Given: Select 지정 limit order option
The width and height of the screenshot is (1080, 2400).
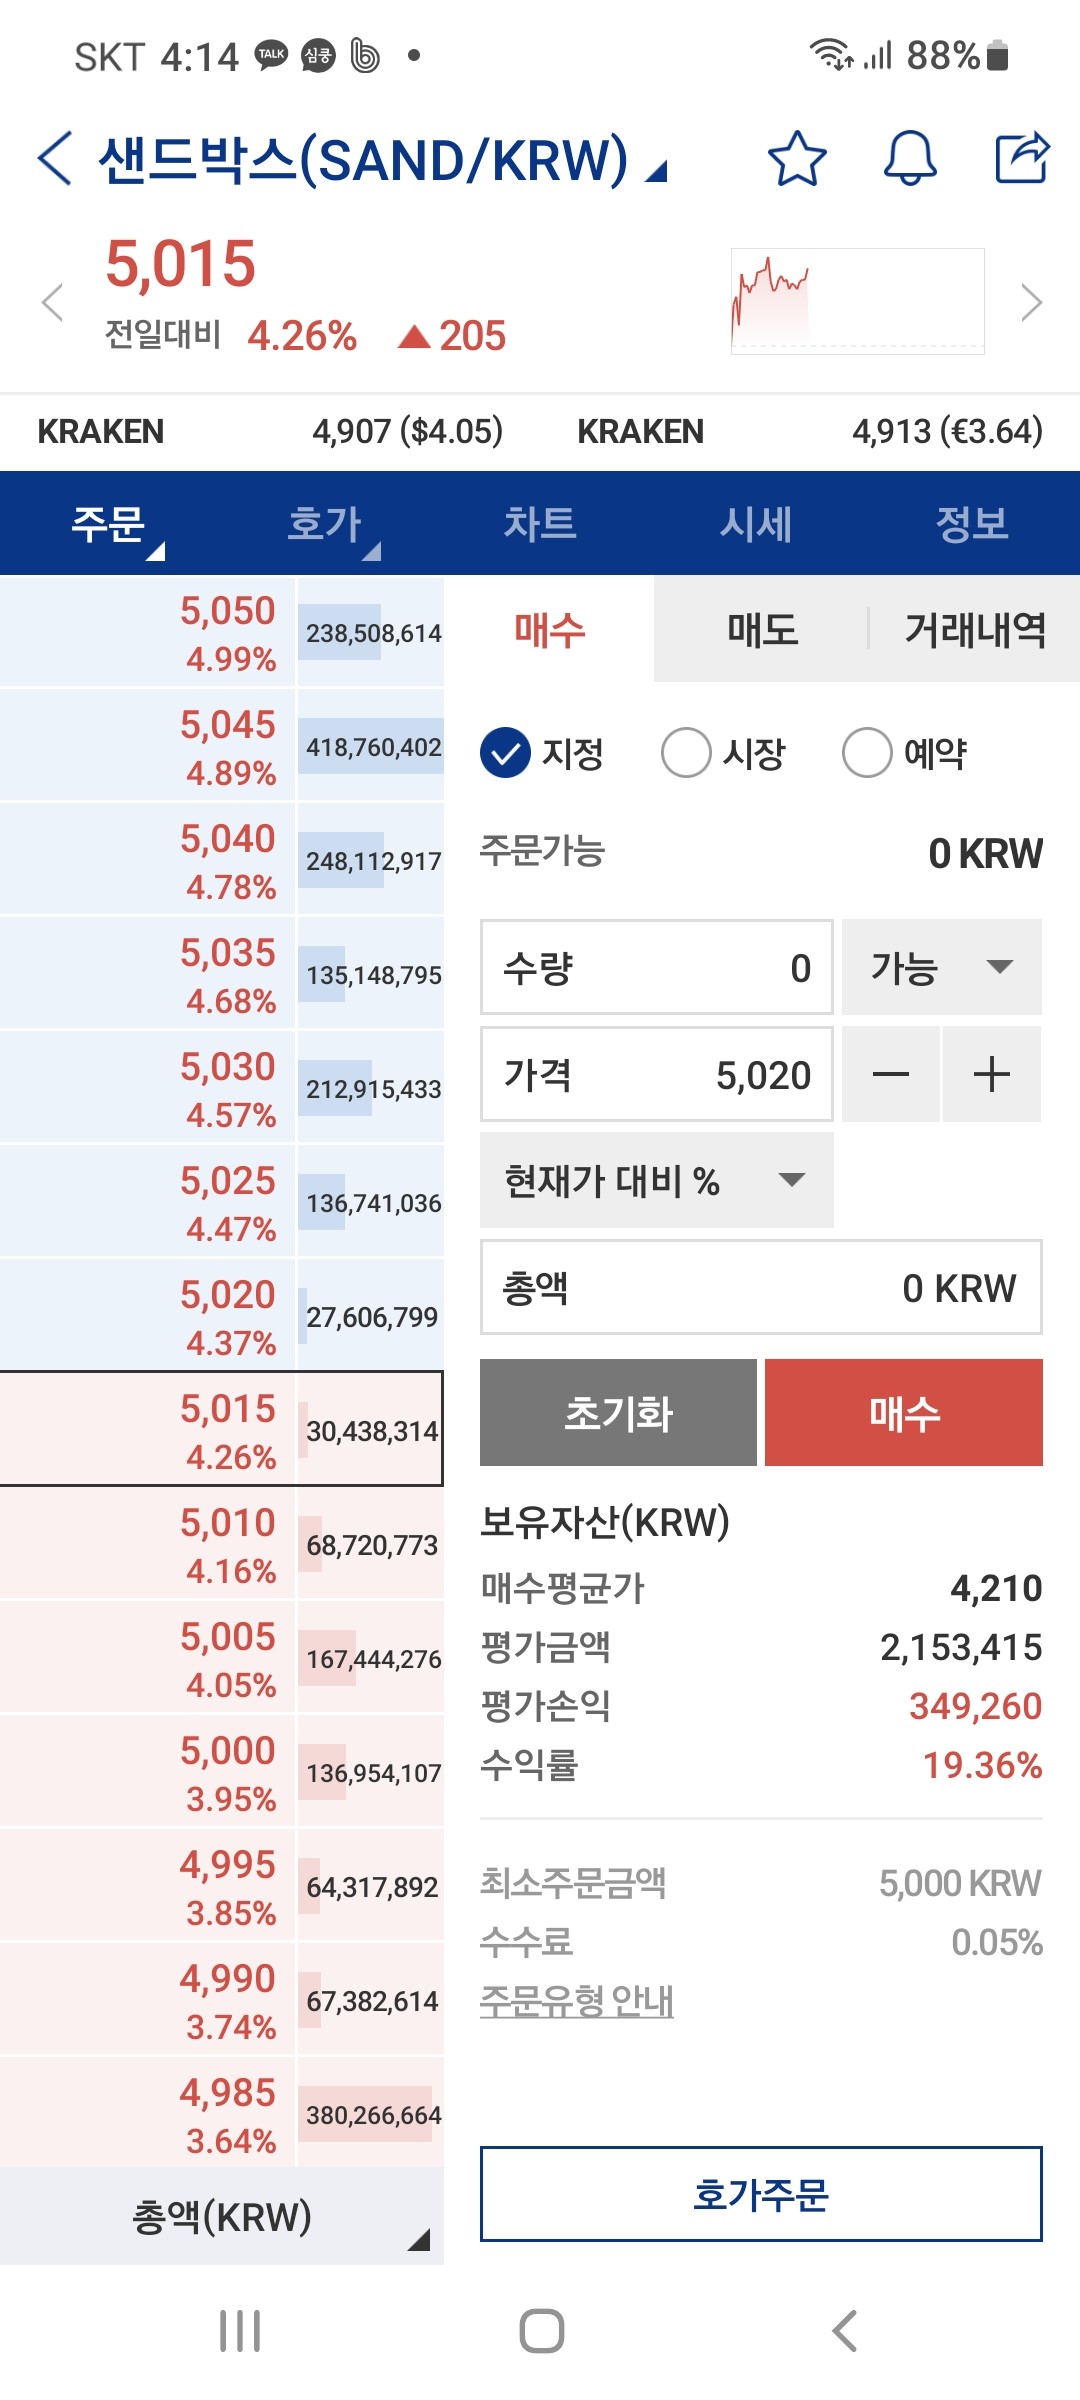Looking at the screenshot, I should coord(541,753).
